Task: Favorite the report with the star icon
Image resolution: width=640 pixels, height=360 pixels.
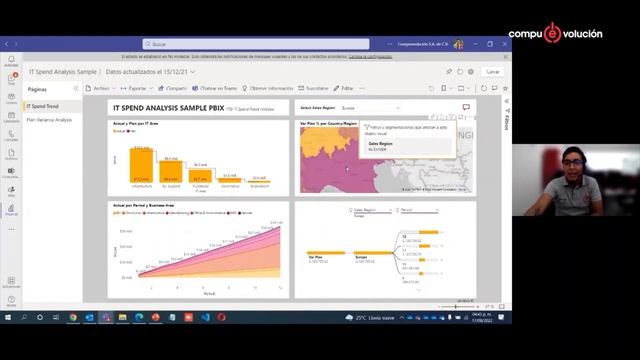Action: click(x=505, y=88)
